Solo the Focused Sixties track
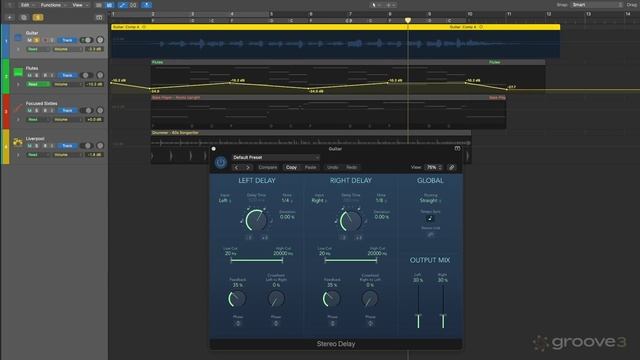Screen dimensions: 640x360 click(37, 111)
